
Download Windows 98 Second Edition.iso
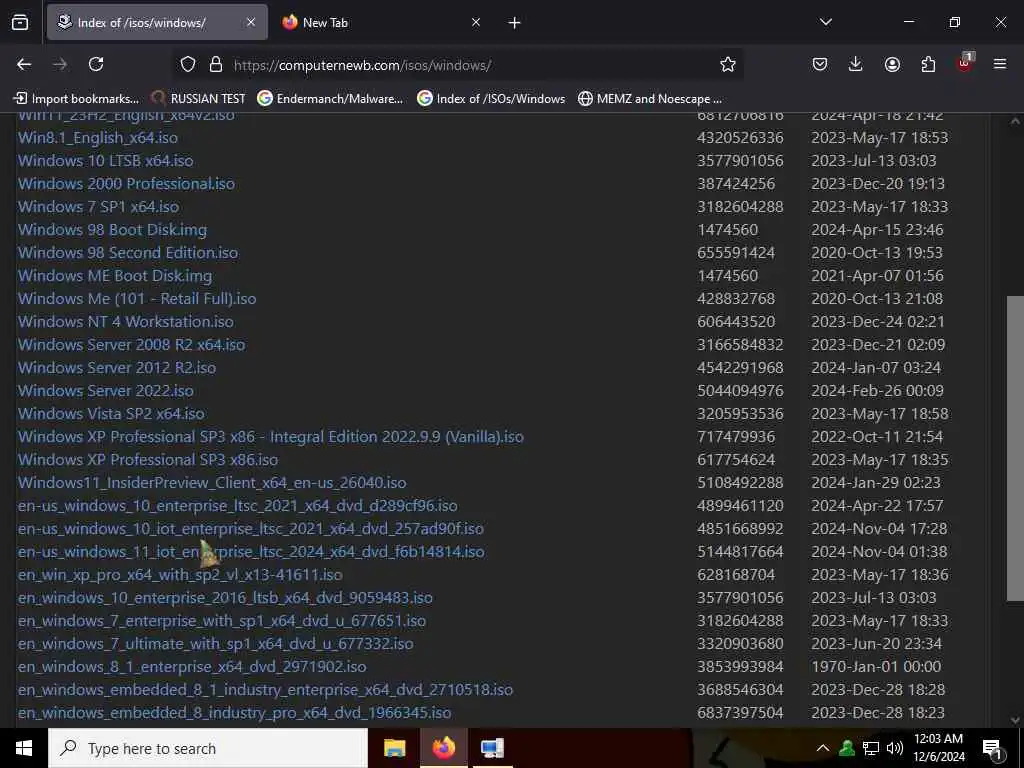coord(128,253)
